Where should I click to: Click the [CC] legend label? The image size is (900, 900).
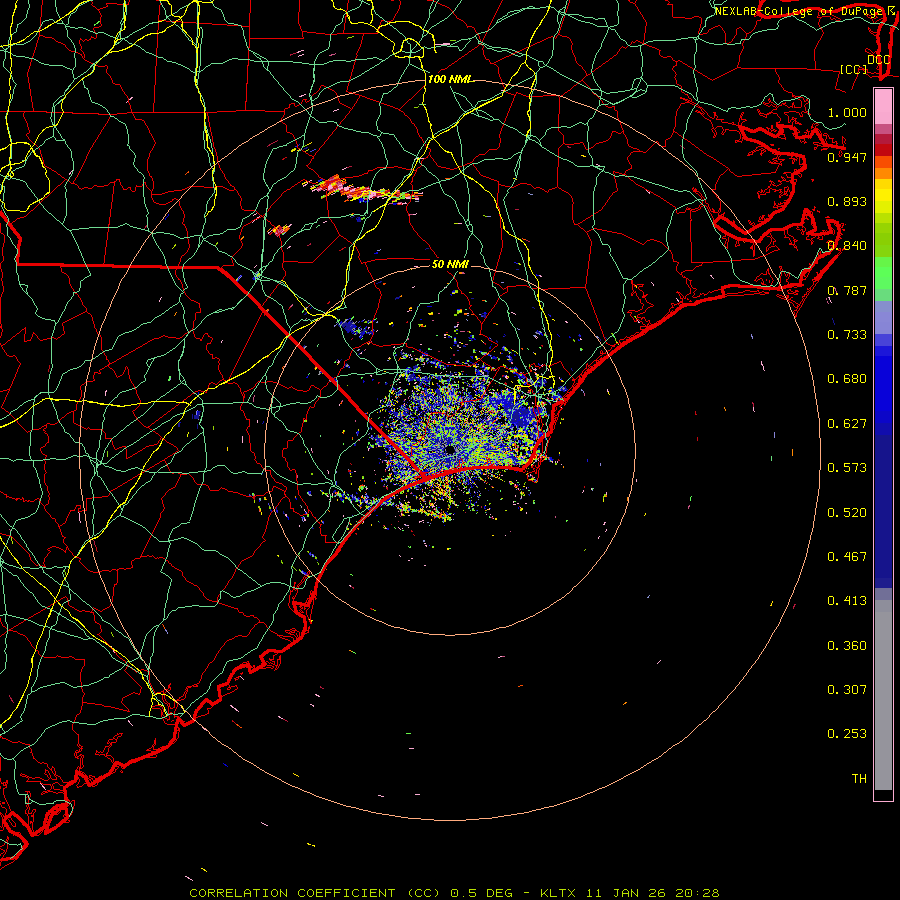pyautogui.click(x=854, y=69)
